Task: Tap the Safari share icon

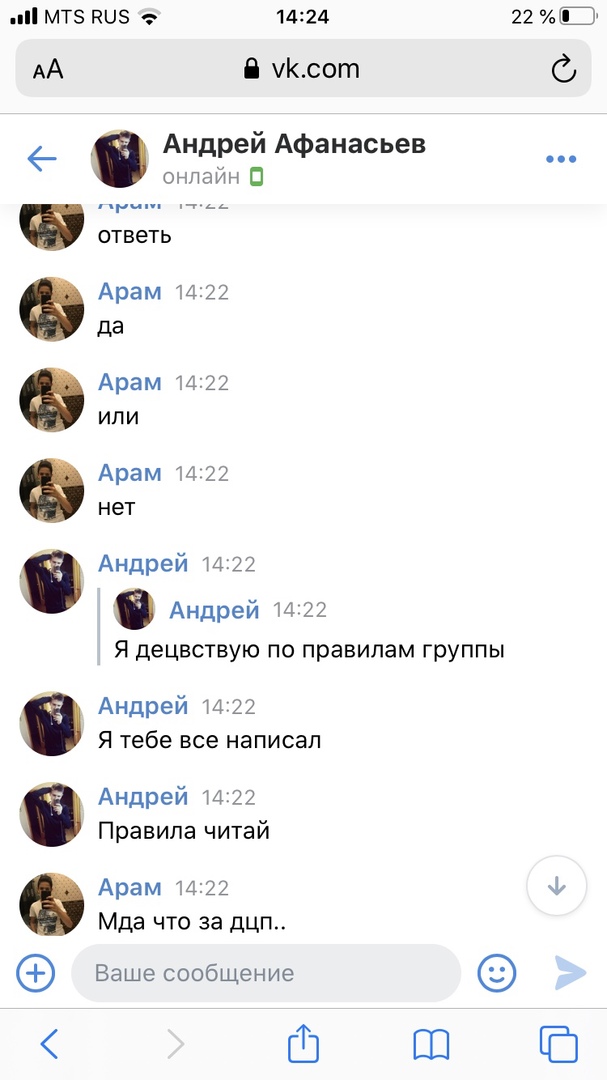Action: 303,1043
